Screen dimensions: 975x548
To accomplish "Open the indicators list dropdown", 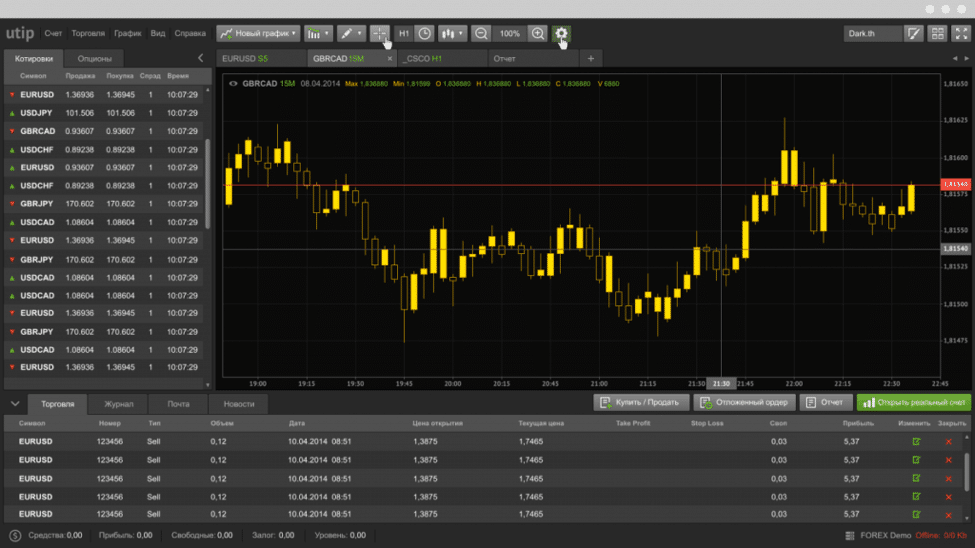I will tap(318, 34).
